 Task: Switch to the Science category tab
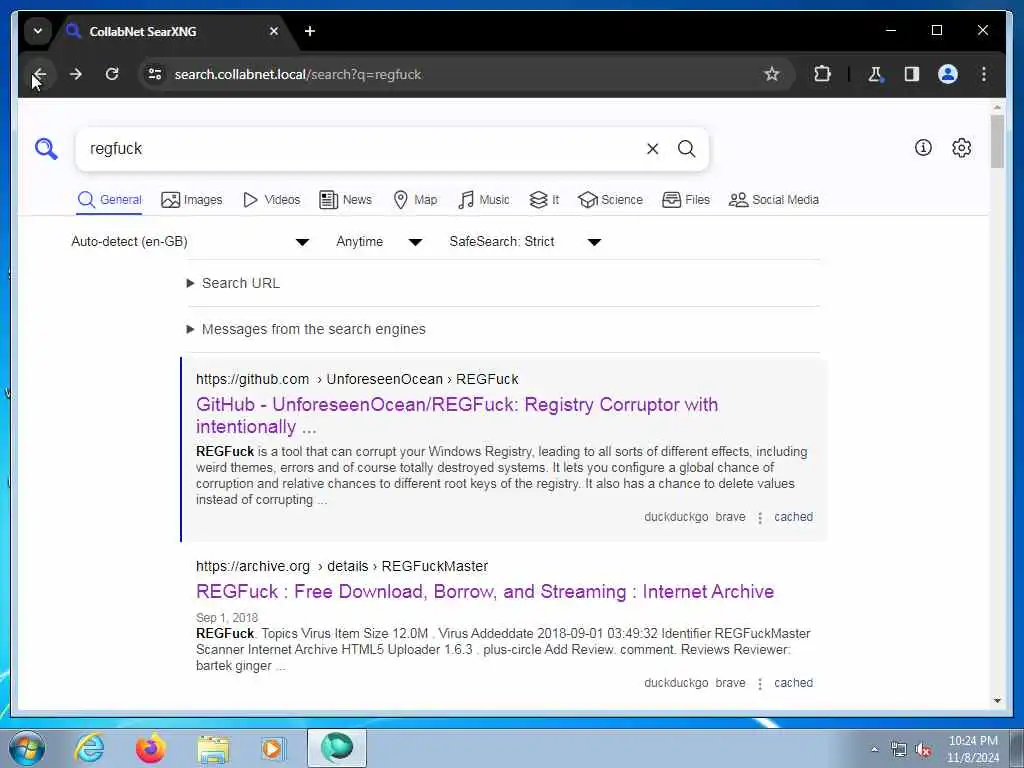tap(611, 200)
